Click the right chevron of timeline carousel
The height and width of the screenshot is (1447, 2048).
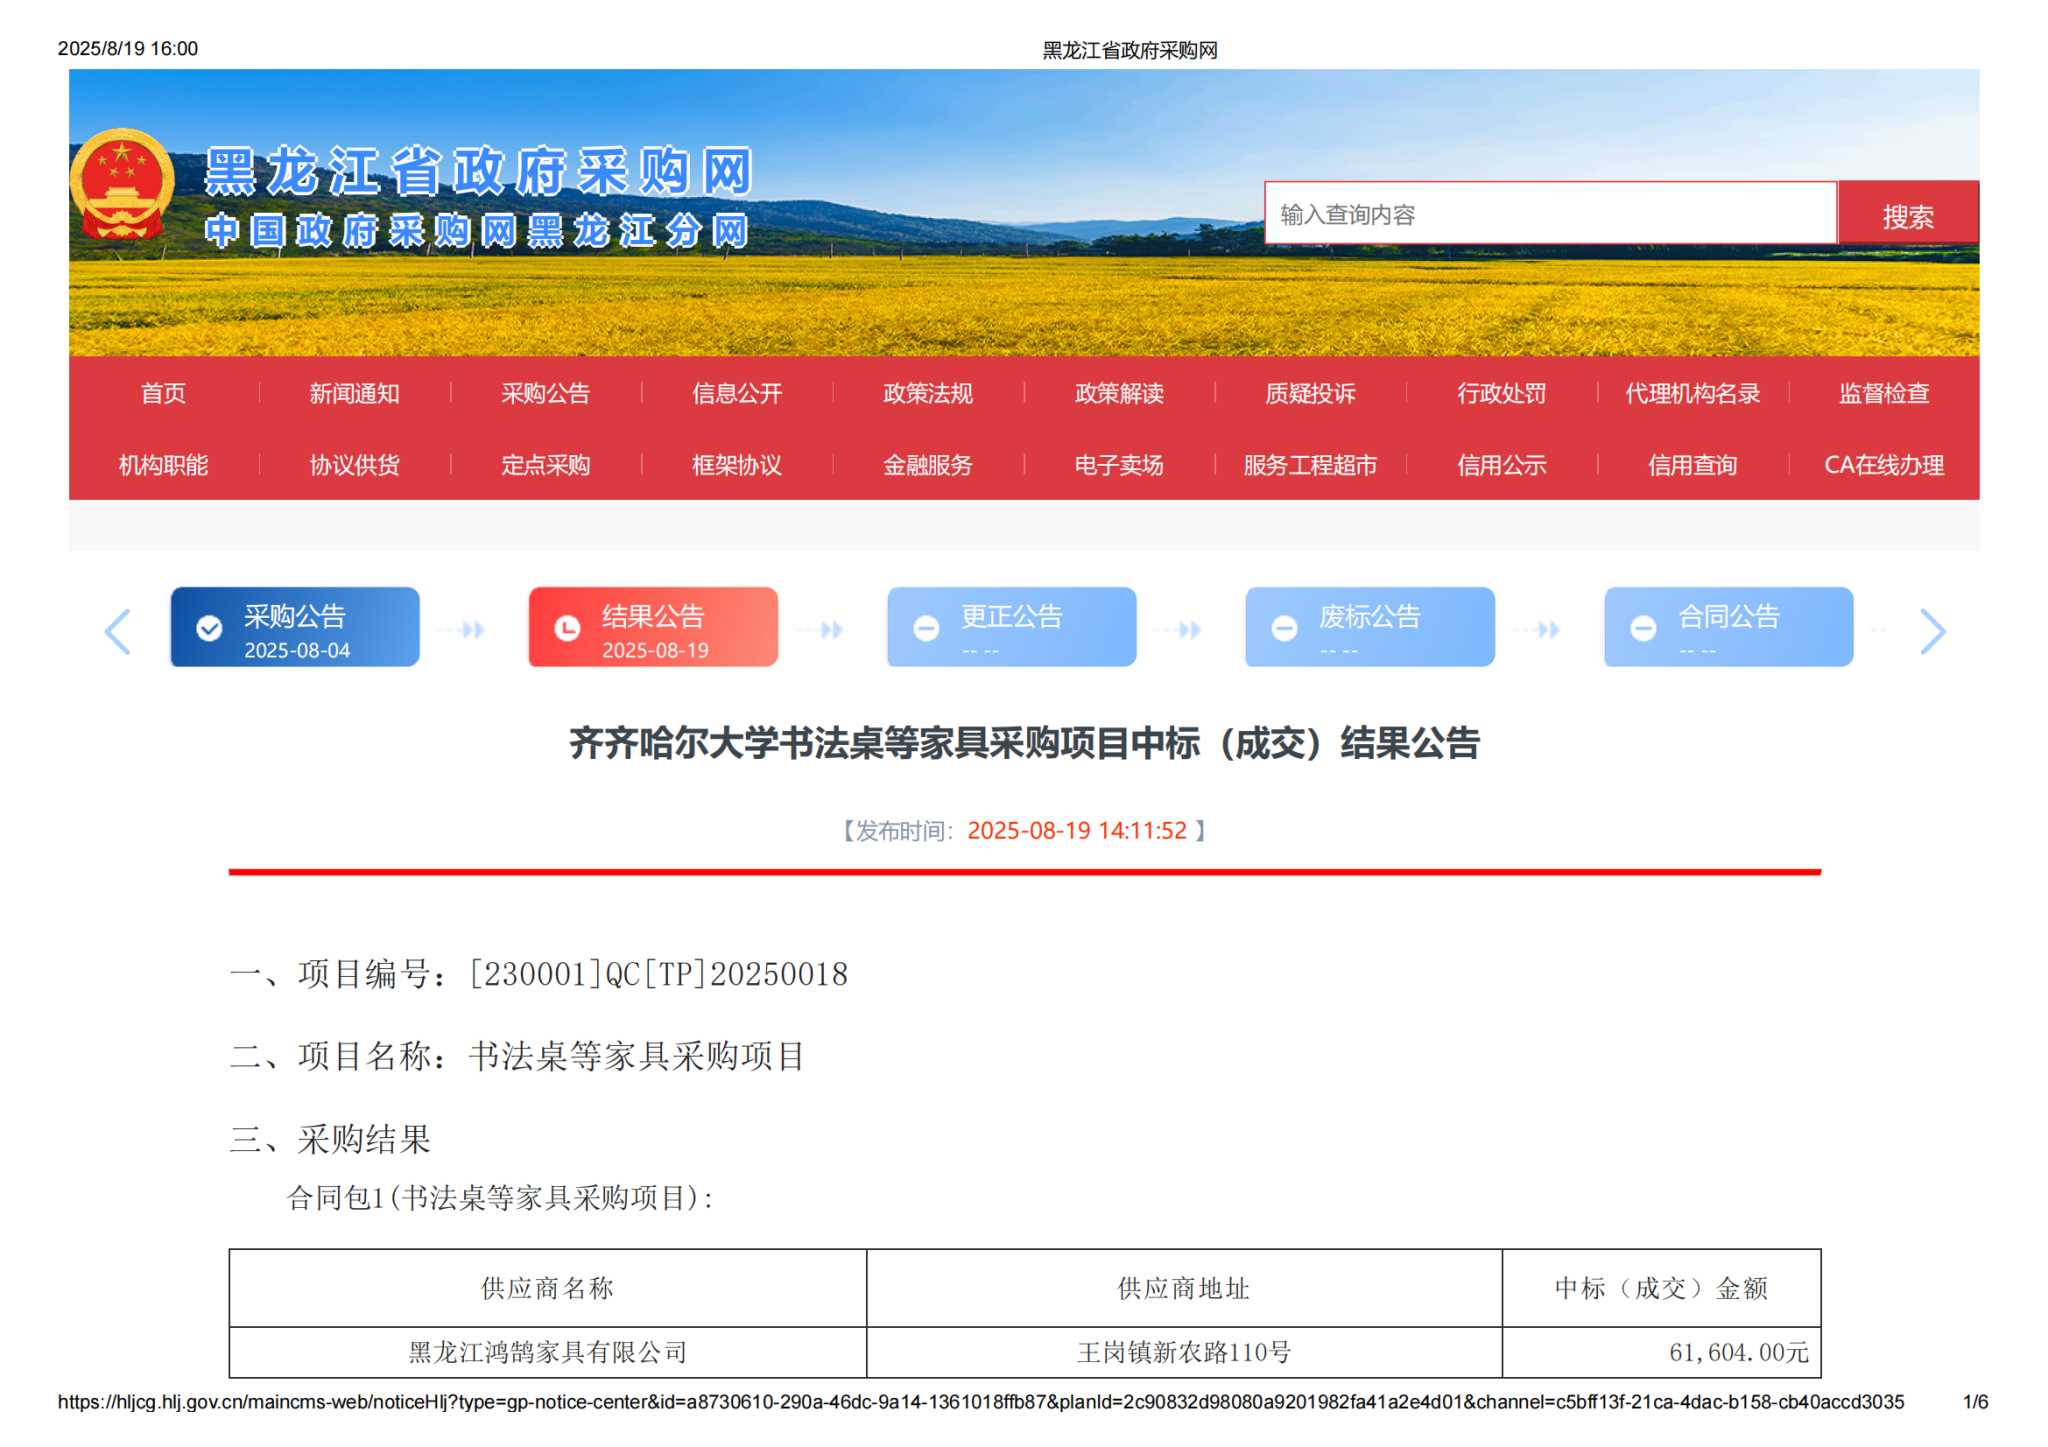point(1932,631)
